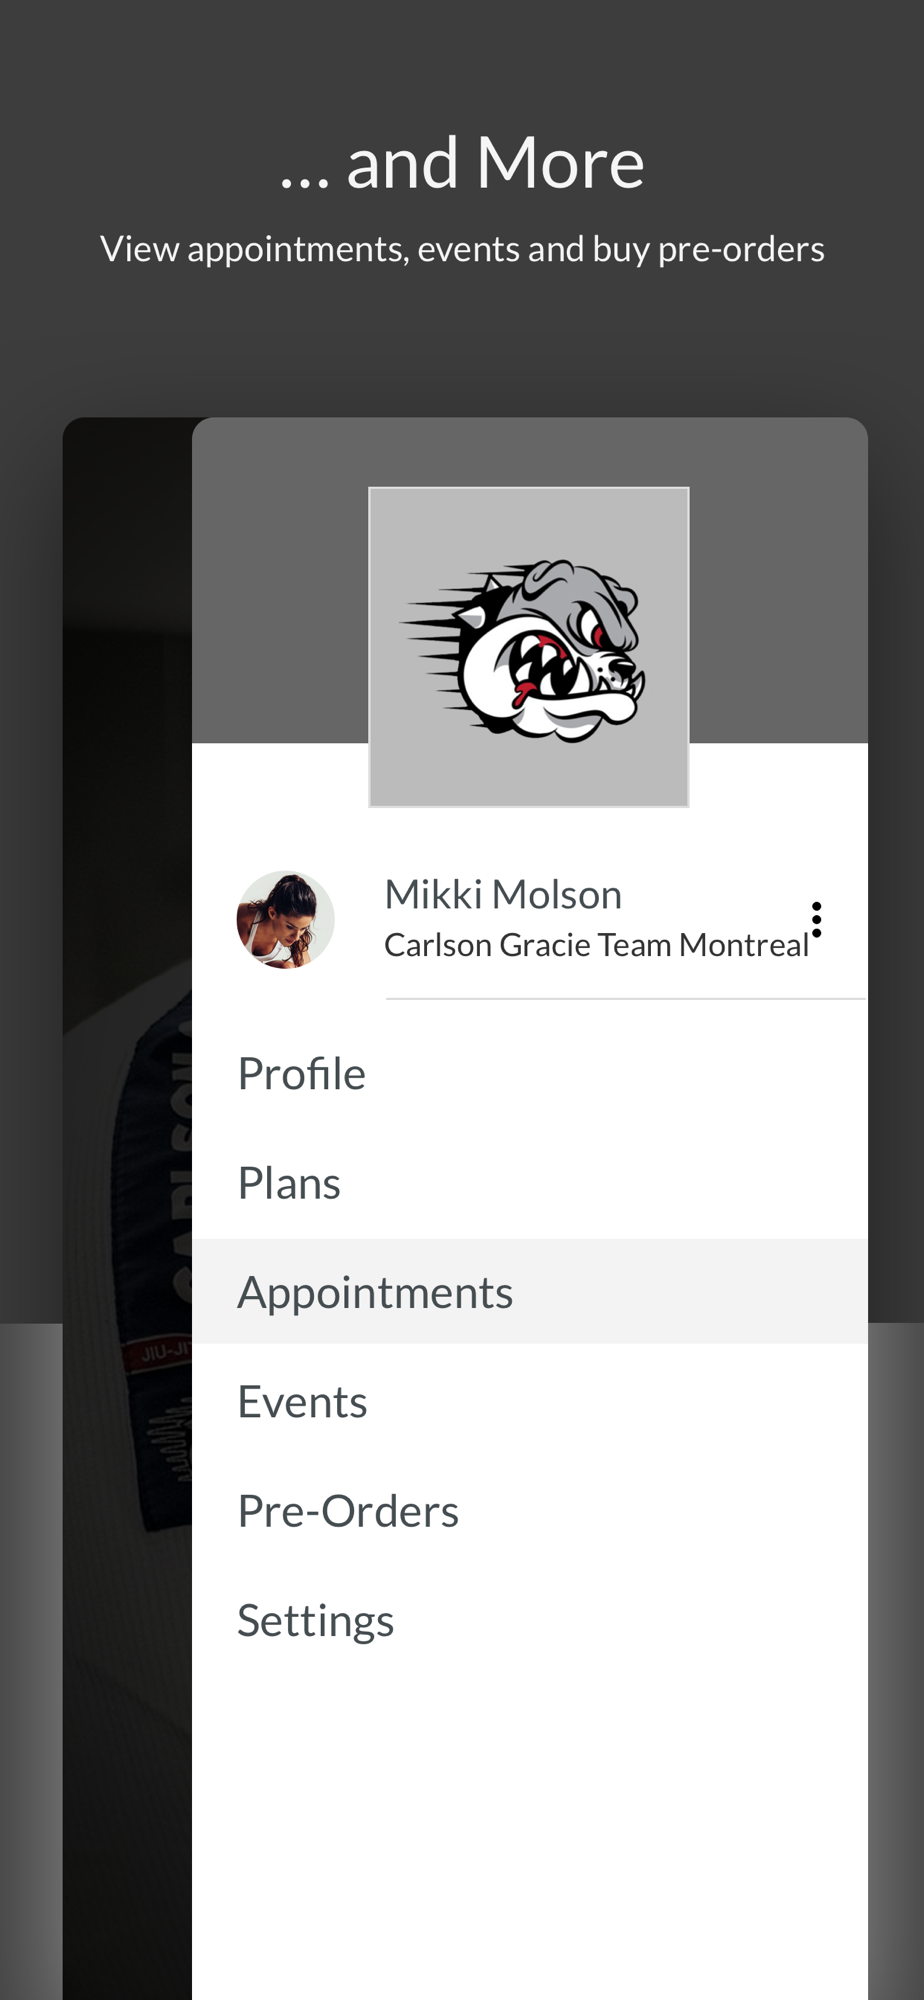
Task: Open the Plans menu item
Action: tap(529, 1183)
